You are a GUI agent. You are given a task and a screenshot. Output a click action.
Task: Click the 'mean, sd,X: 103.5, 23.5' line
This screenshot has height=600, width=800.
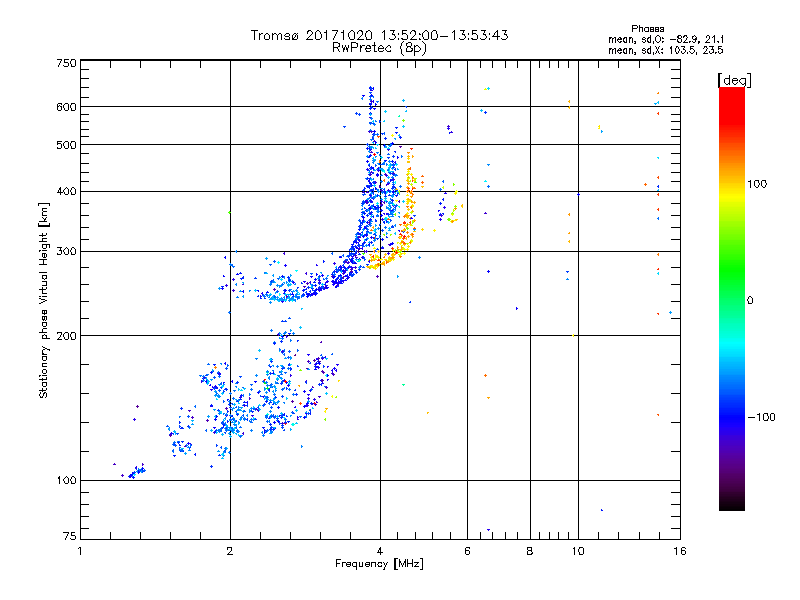tap(665, 50)
